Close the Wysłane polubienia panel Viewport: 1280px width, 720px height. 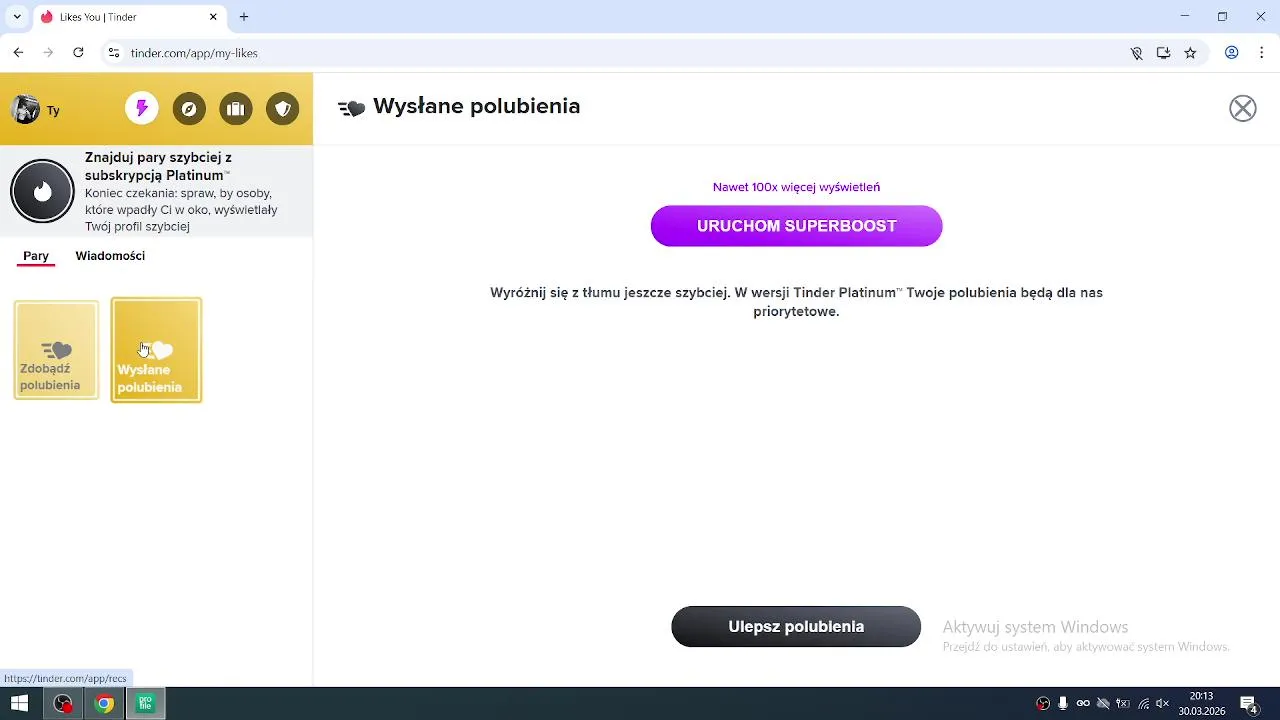pyautogui.click(x=1243, y=108)
